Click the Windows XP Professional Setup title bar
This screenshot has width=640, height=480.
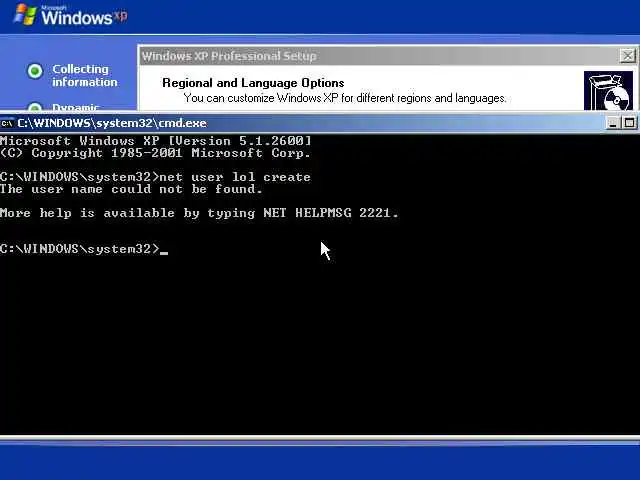coord(388,56)
